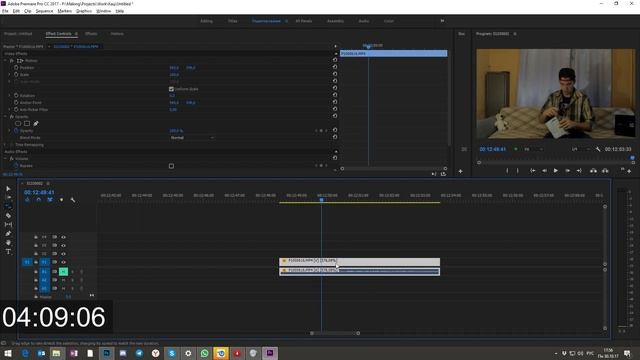
Task: Open Program monitor zoom level dropdown
Action: click(533, 149)
